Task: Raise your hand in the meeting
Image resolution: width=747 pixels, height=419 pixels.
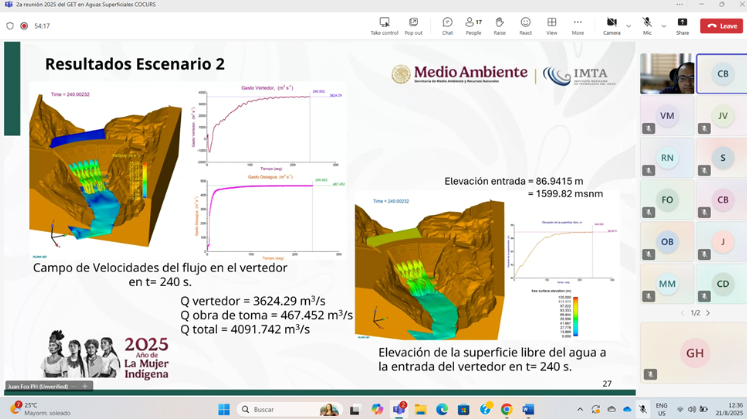Action: (499, 25)
